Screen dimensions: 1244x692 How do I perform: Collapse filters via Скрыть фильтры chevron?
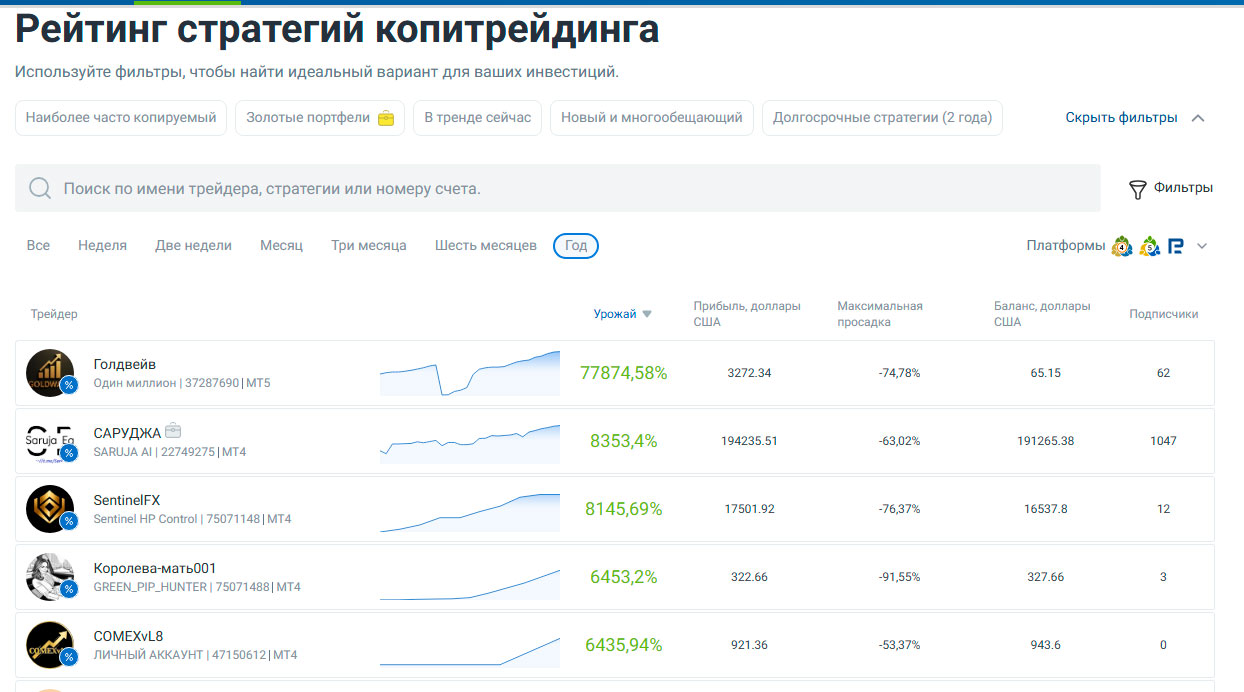1198,118
